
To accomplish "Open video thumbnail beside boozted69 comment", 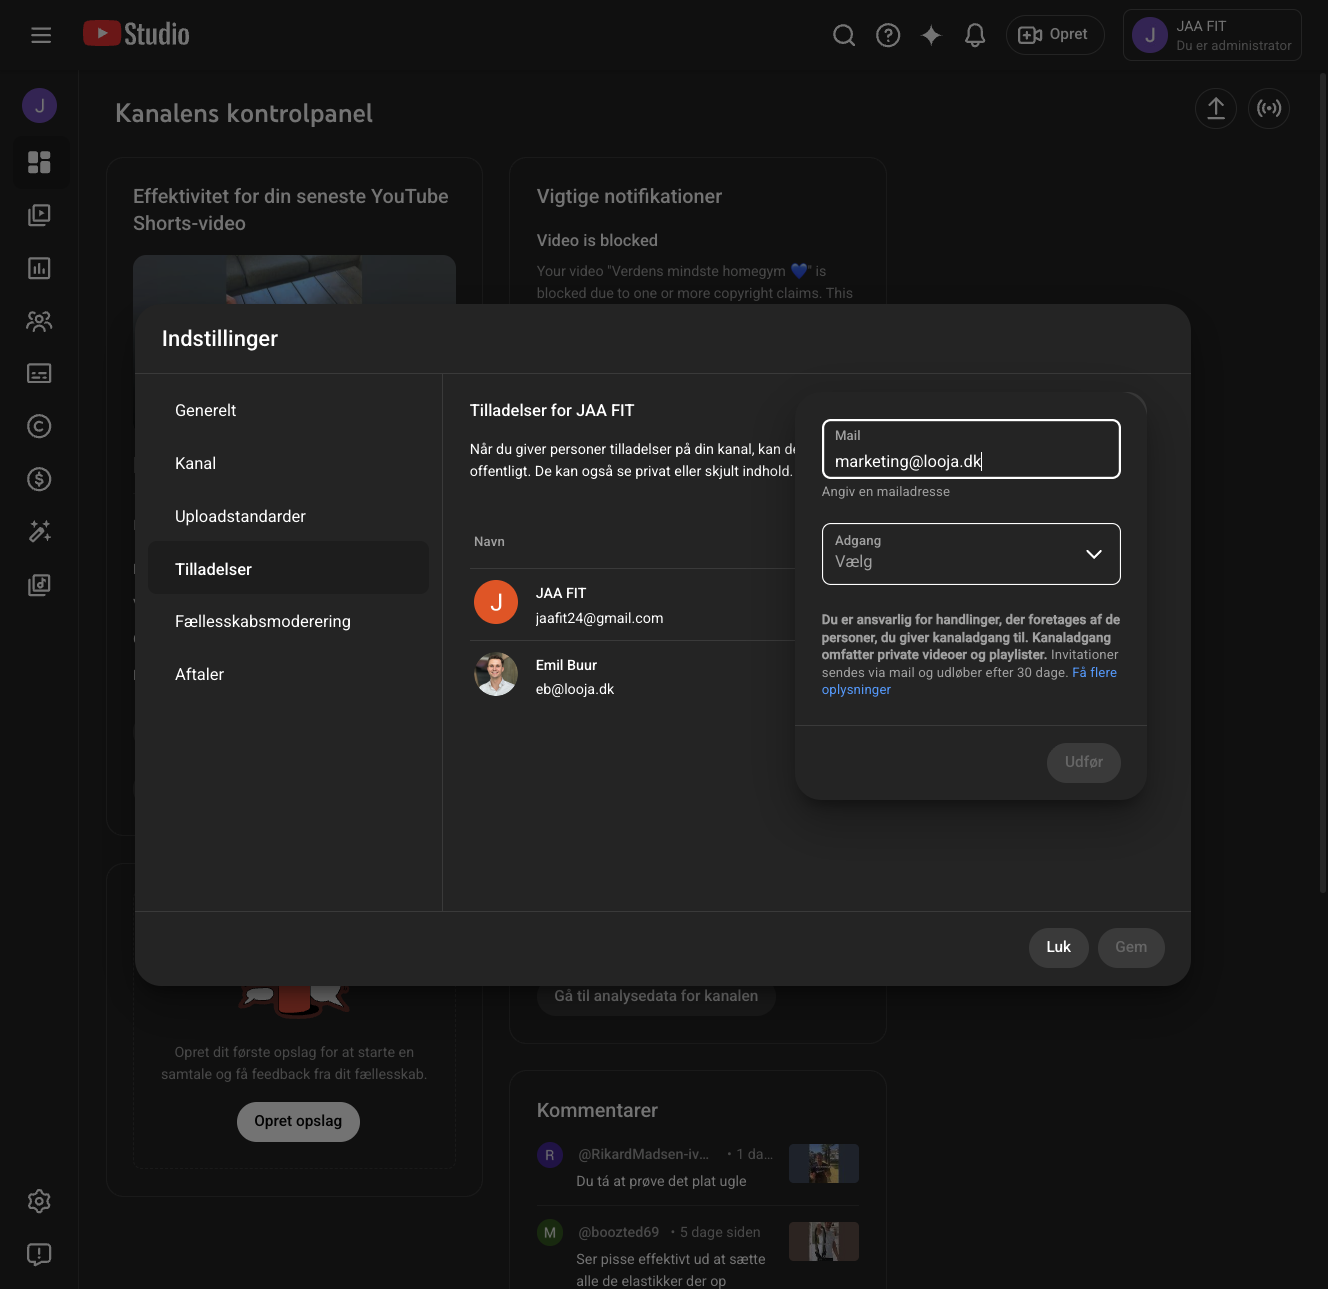I will pyautogui.click(x=824, y=1241).
